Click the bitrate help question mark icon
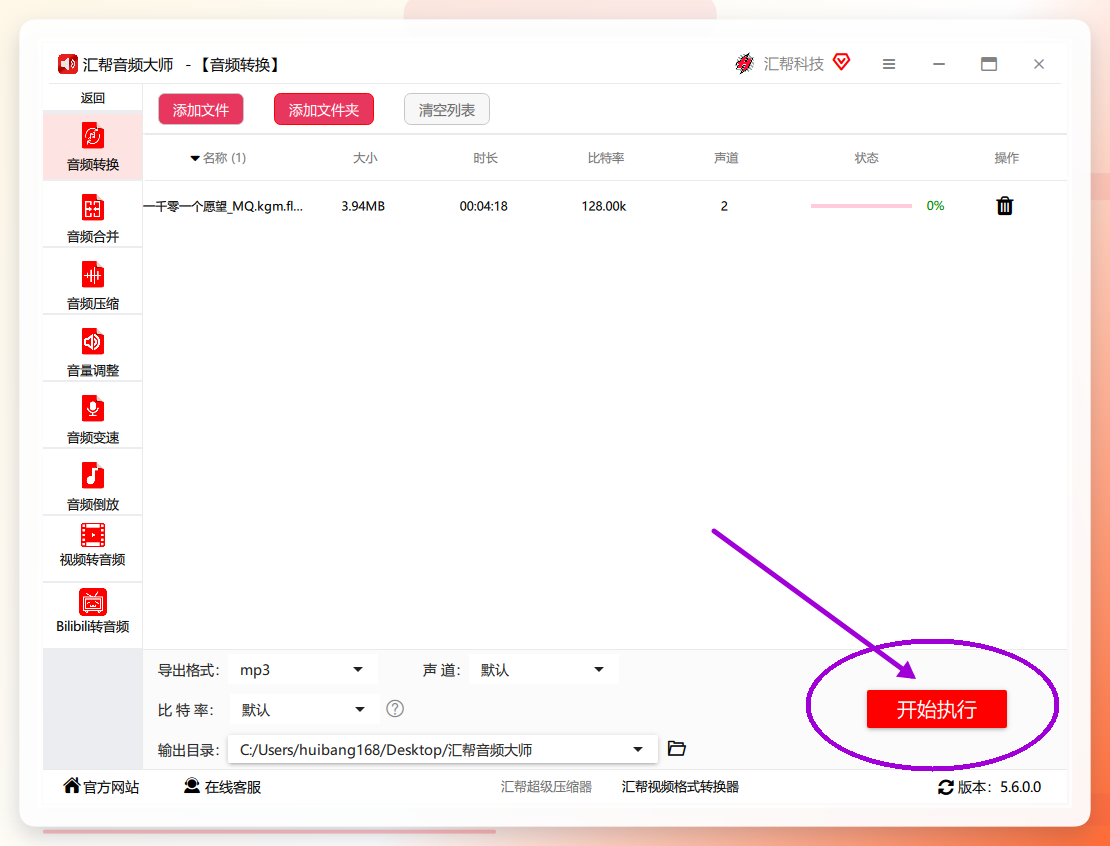This screenshot has height=846, width=1110. pyautogui.click(x=395, y=709)
